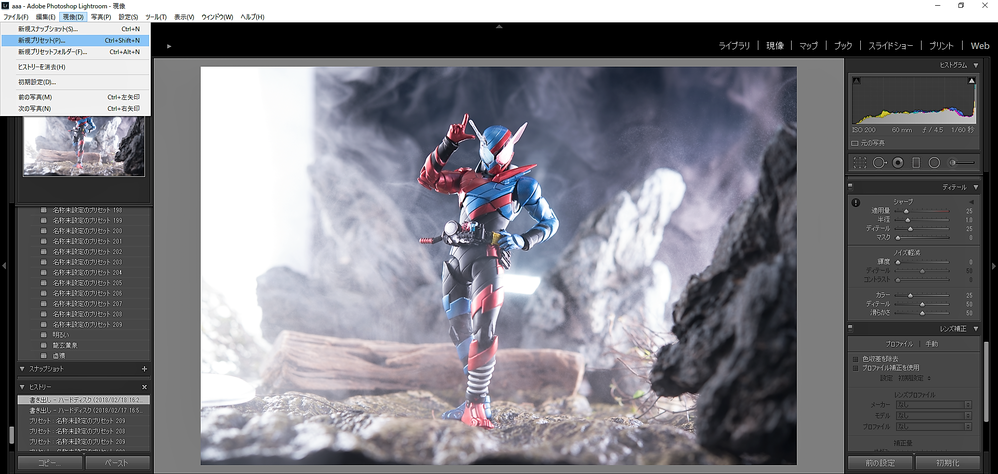Choose 新規スナップショット(S)... menu entry
998x474 pixels.
point(75,29)
